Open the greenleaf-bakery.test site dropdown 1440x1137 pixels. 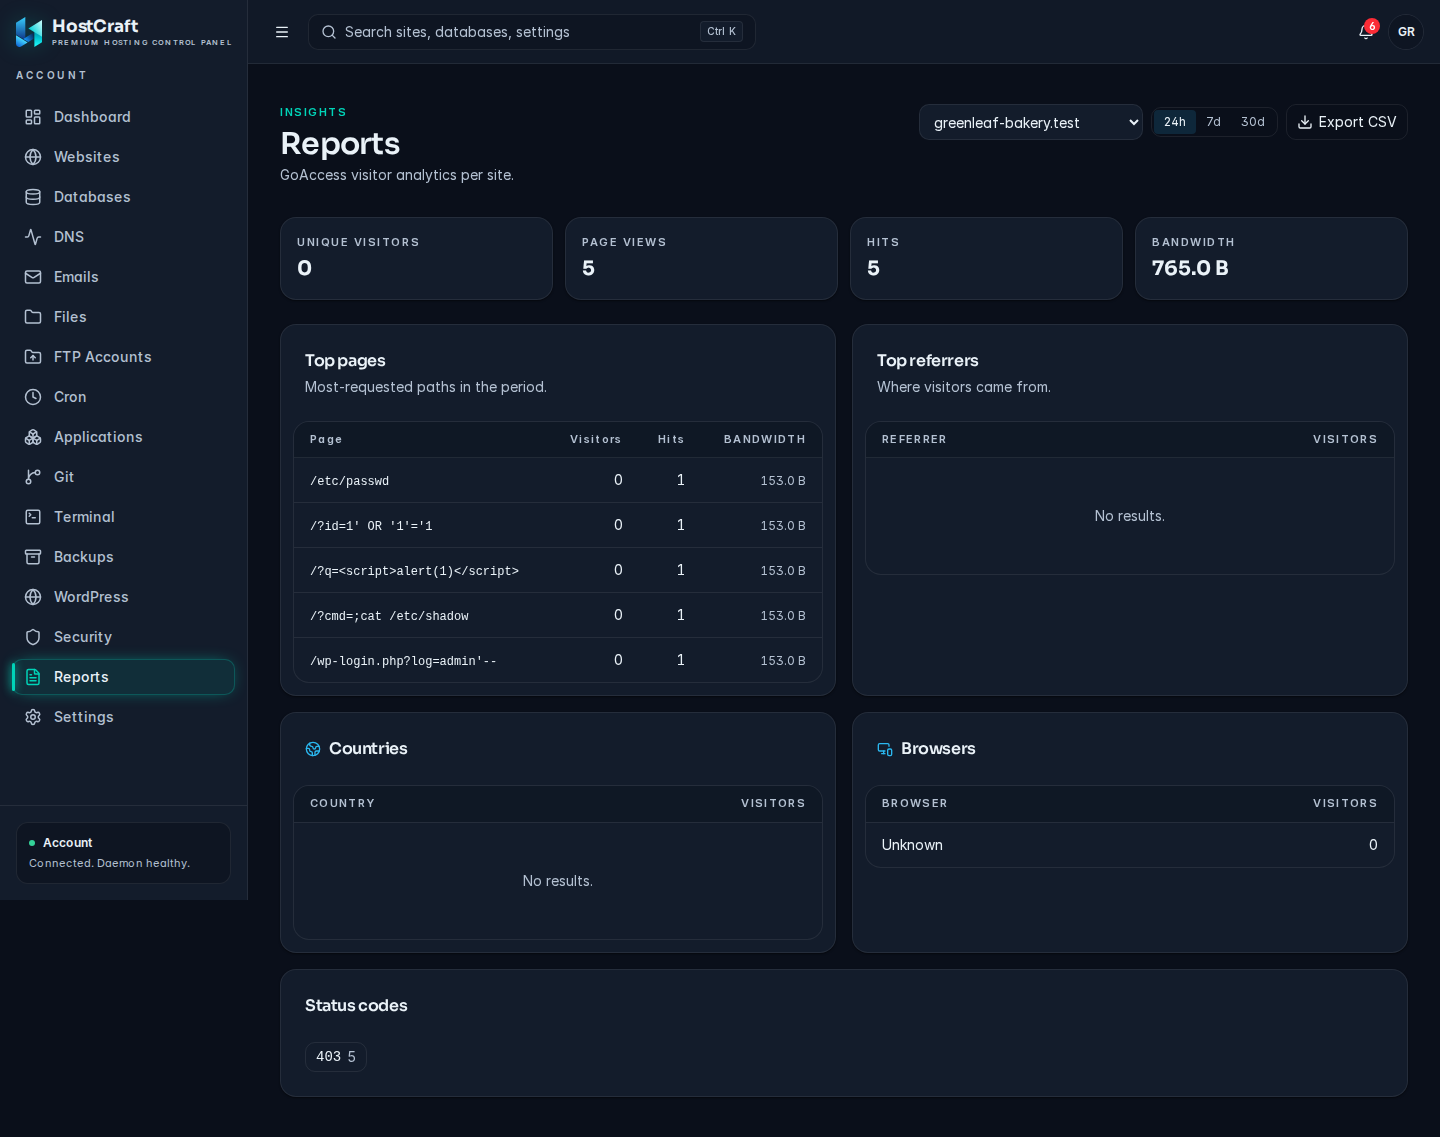tap(1031, 122)
